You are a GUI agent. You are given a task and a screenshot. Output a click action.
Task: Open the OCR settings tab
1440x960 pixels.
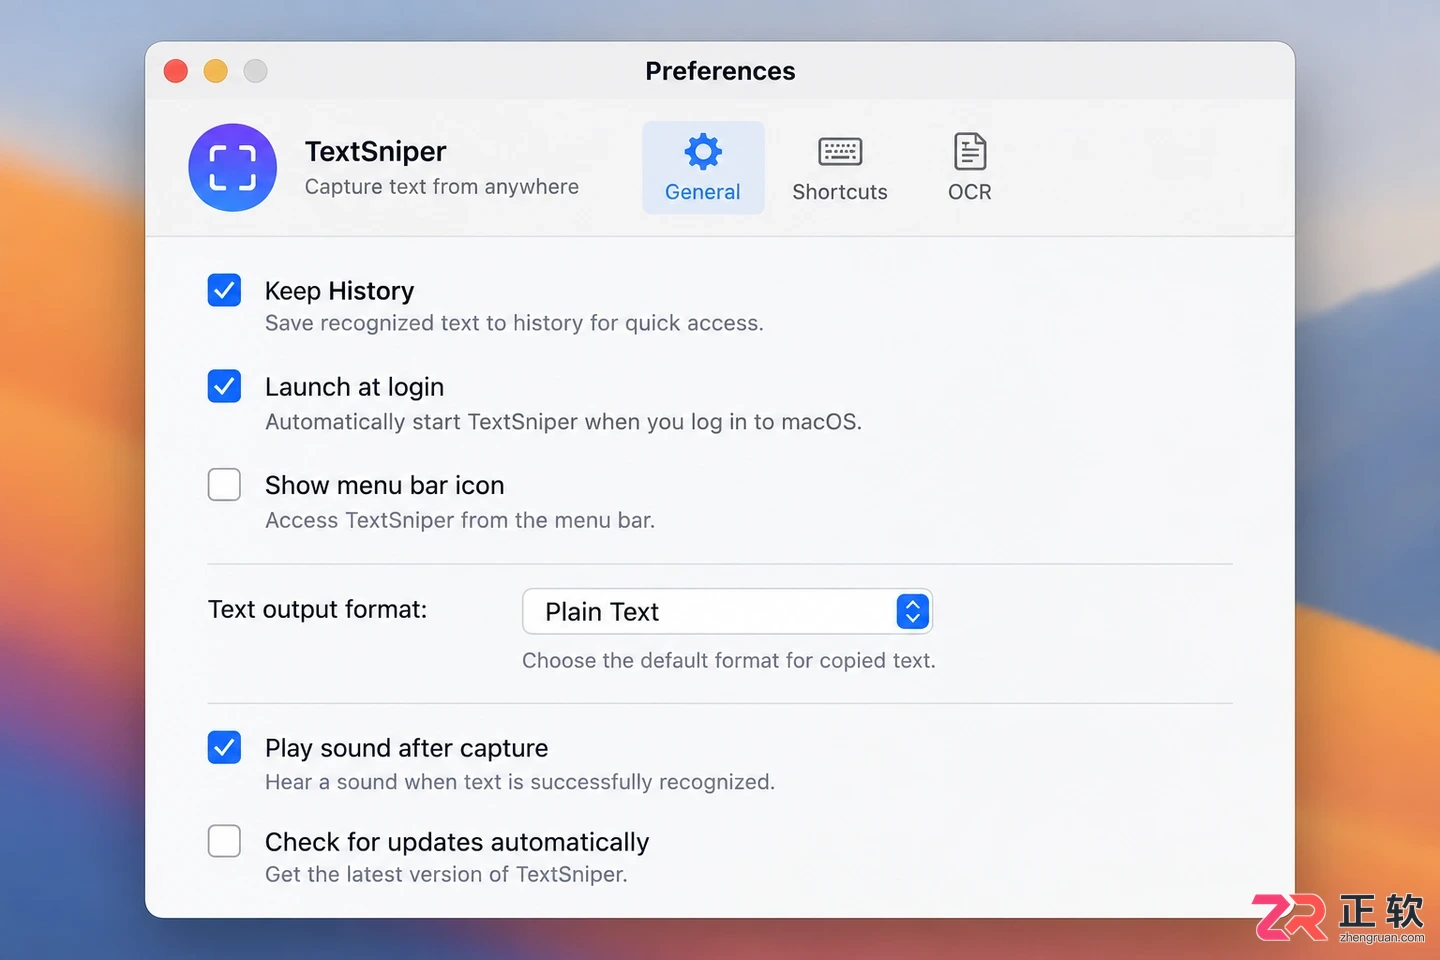[969, 168]
